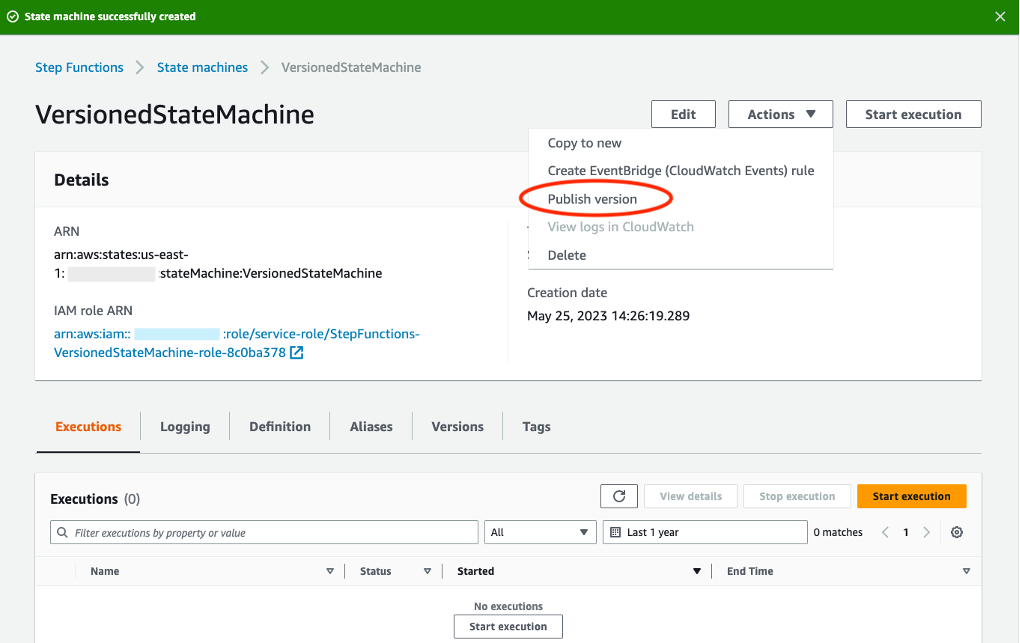Open the Last 1 year date range picker
Screen dimensions: 1020x643
point(705,532)
